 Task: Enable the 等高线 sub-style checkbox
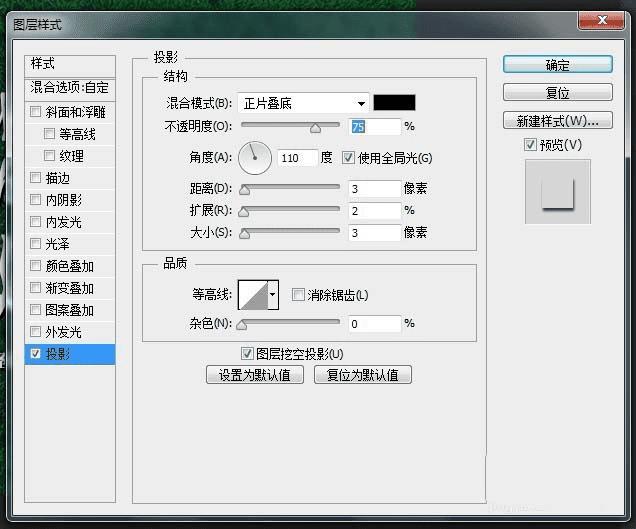pyautogui.click(x=49, y=133)
